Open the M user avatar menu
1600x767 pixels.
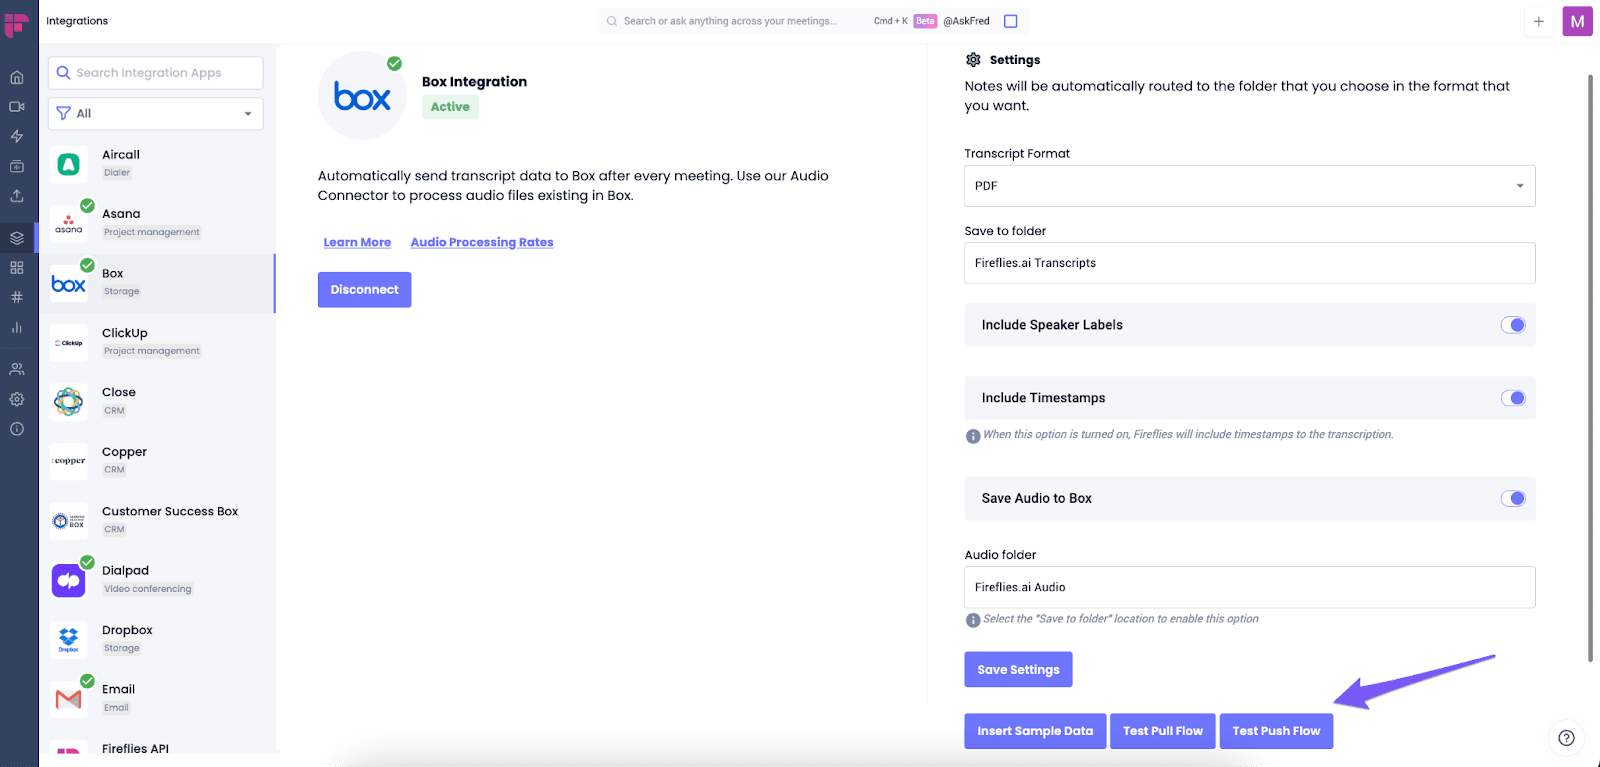pyautogui.click(x=1577, y=21)
